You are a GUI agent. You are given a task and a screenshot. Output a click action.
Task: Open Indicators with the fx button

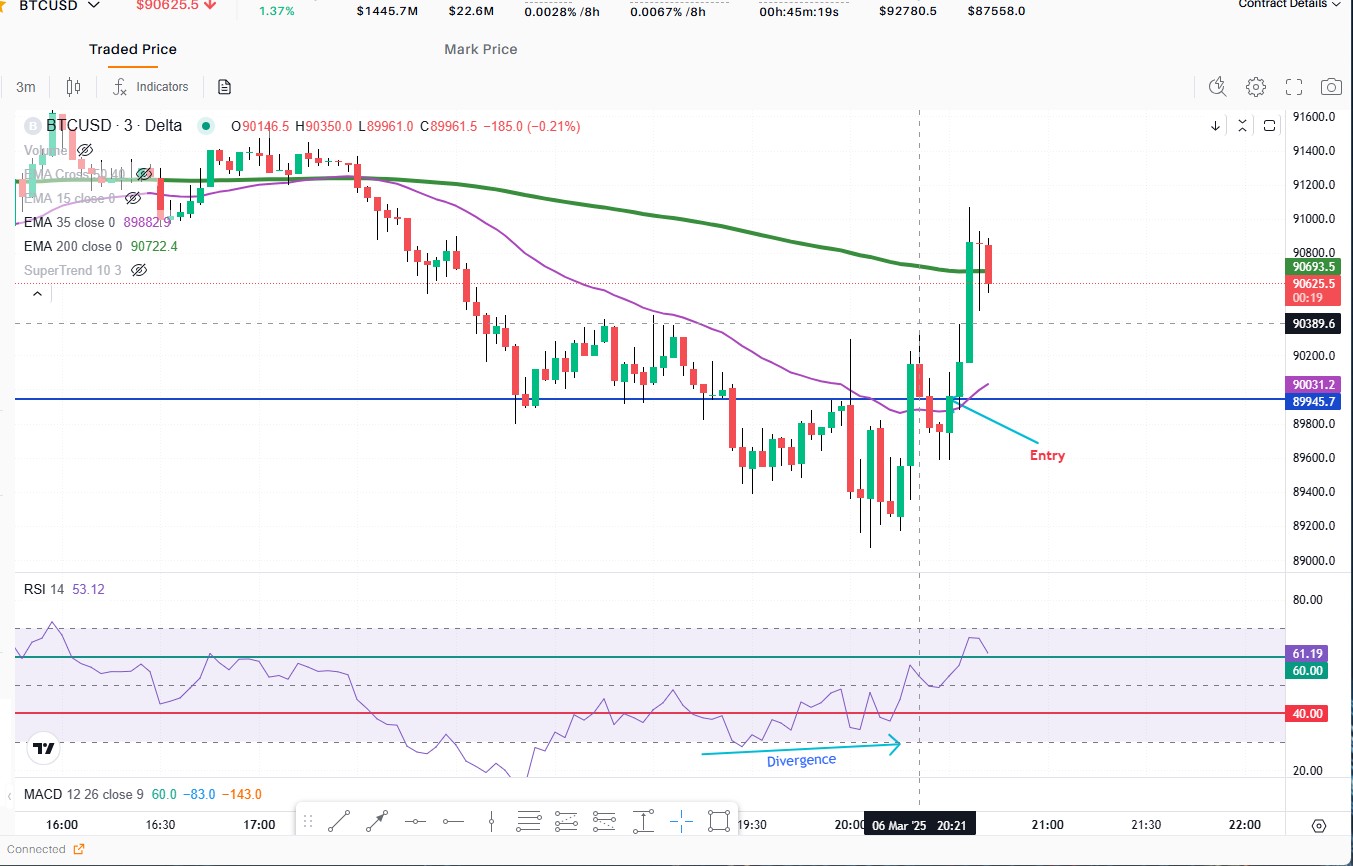[x=151, y=87]
